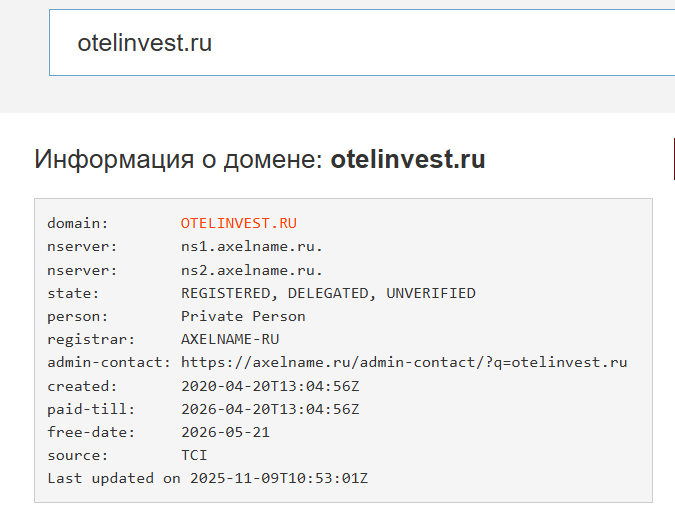Select the ns2.axelname.ru nameserver value
675x527 pixels.
[252, 270]
